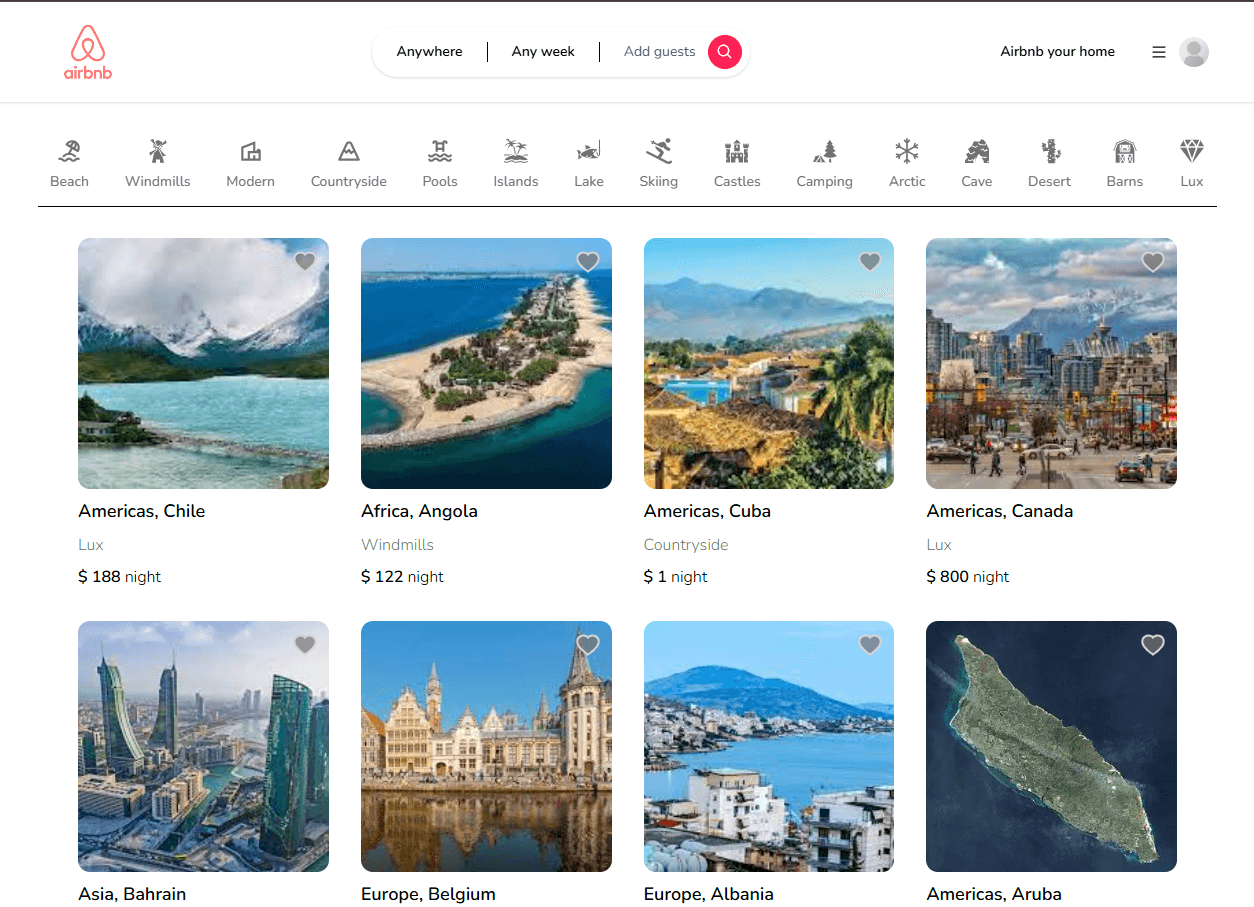The width and height of the screenshot is (1254, 907).
Task: Open the Lux diamond category
Action: coord(1191,152)
